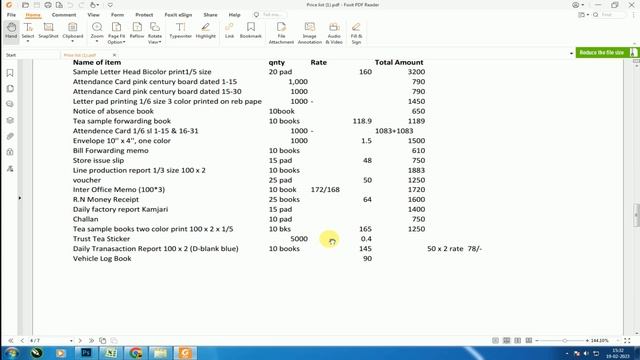Close the Price list PDF tab

(114, 55)
